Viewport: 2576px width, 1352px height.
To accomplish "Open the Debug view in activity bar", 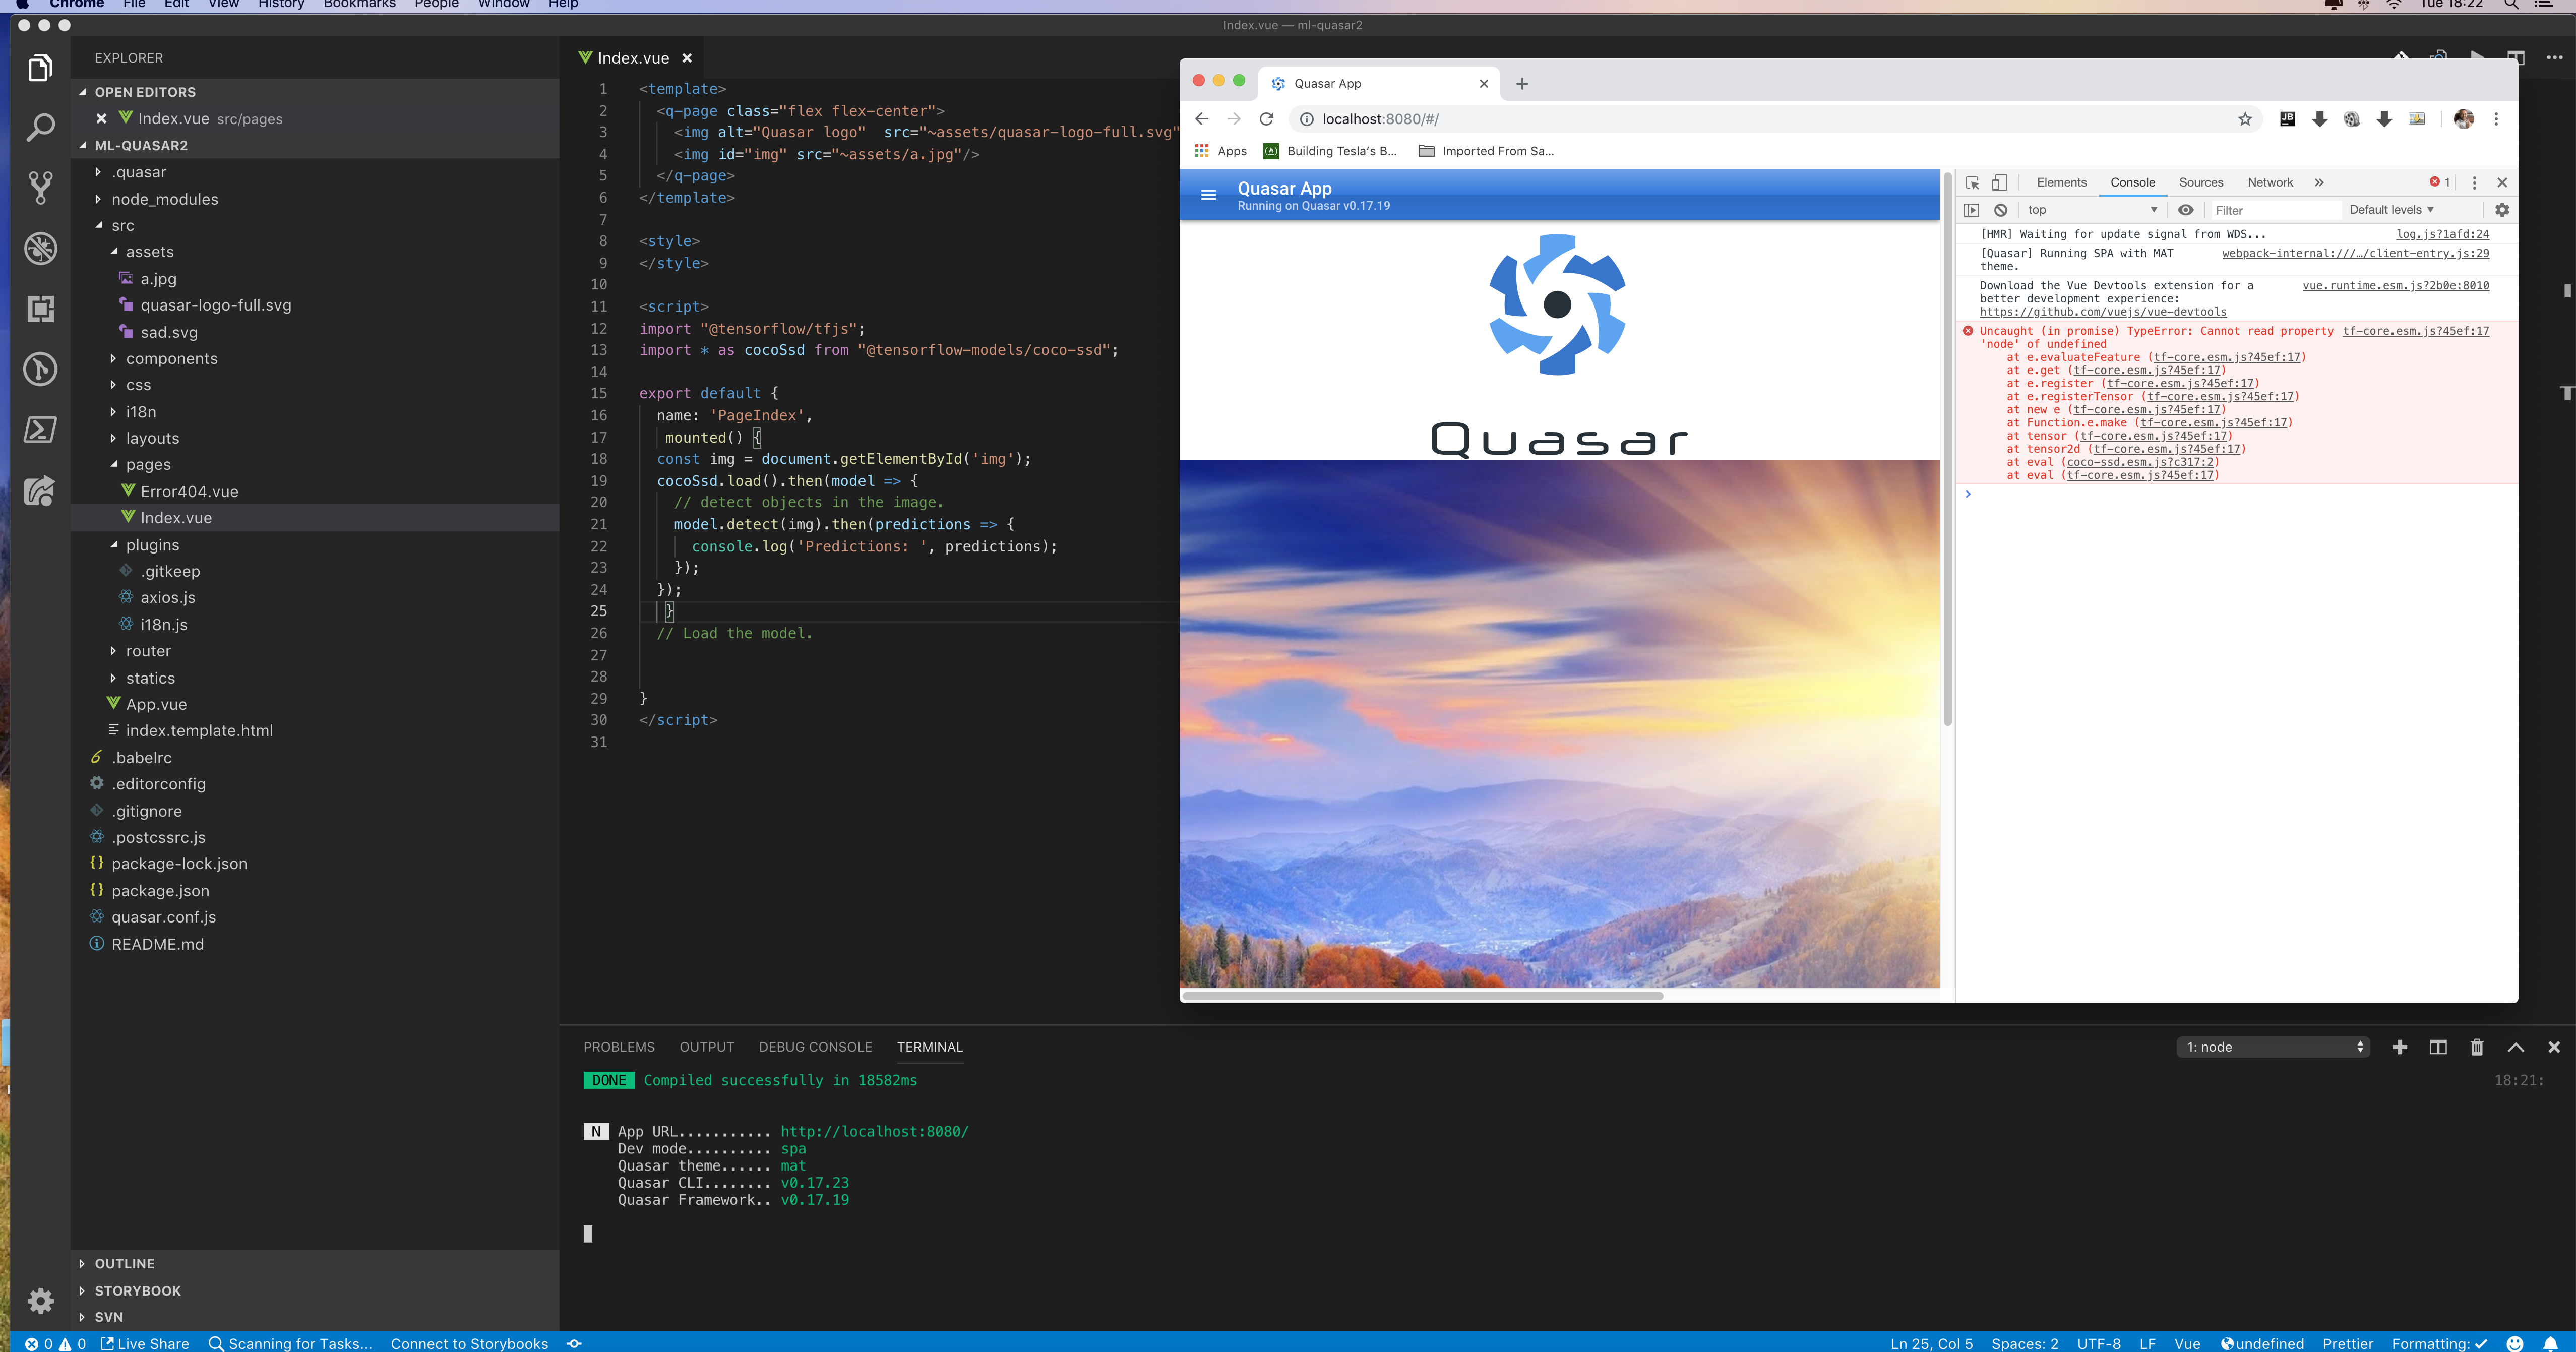I will [x=40, y=248].
